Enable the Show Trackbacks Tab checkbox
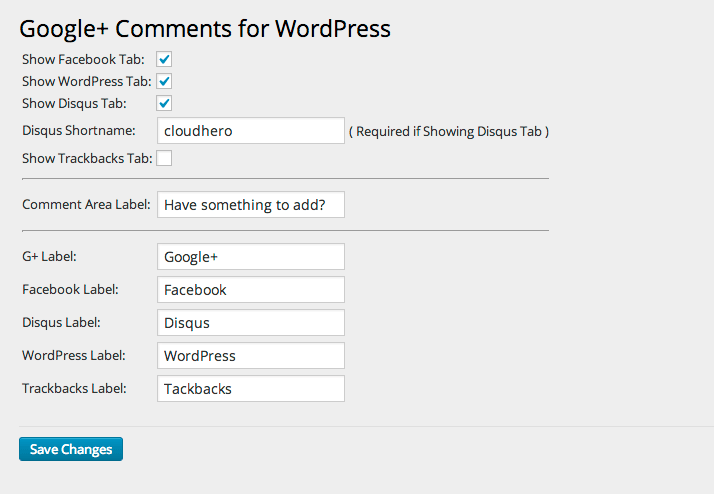Viewport: 714px width, 494px height. [x=164, y=158]
